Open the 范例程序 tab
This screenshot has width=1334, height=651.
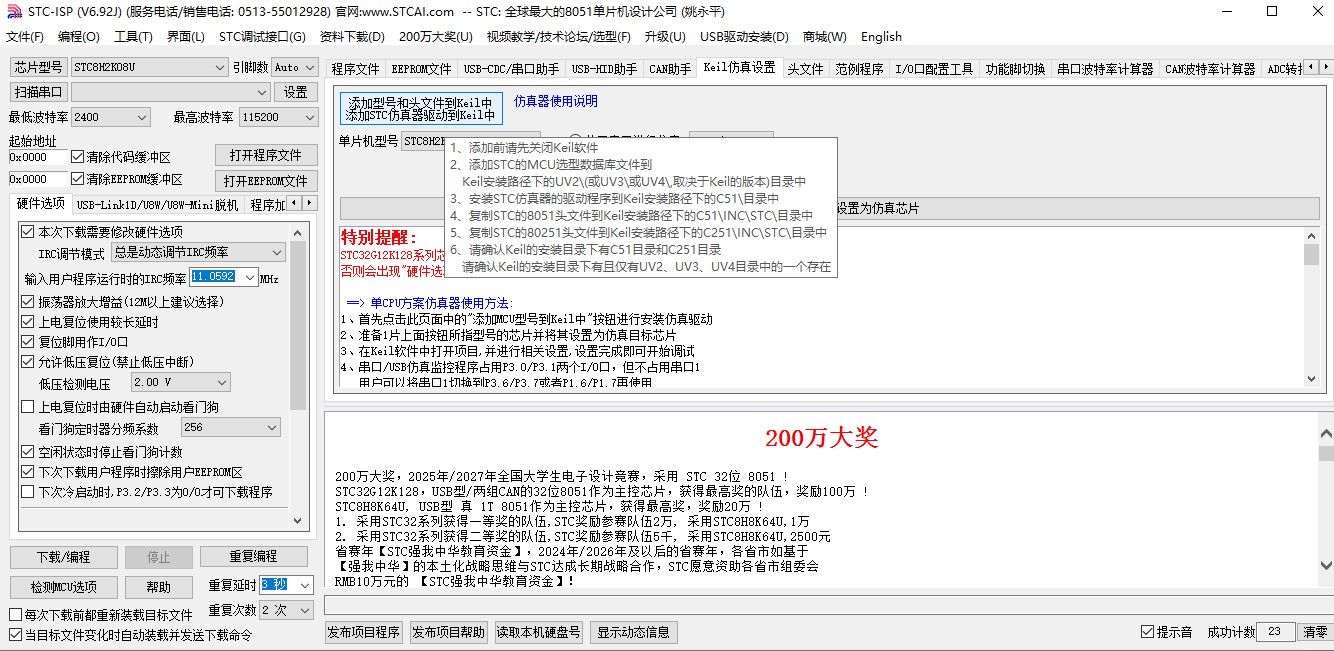pos(859,69)
